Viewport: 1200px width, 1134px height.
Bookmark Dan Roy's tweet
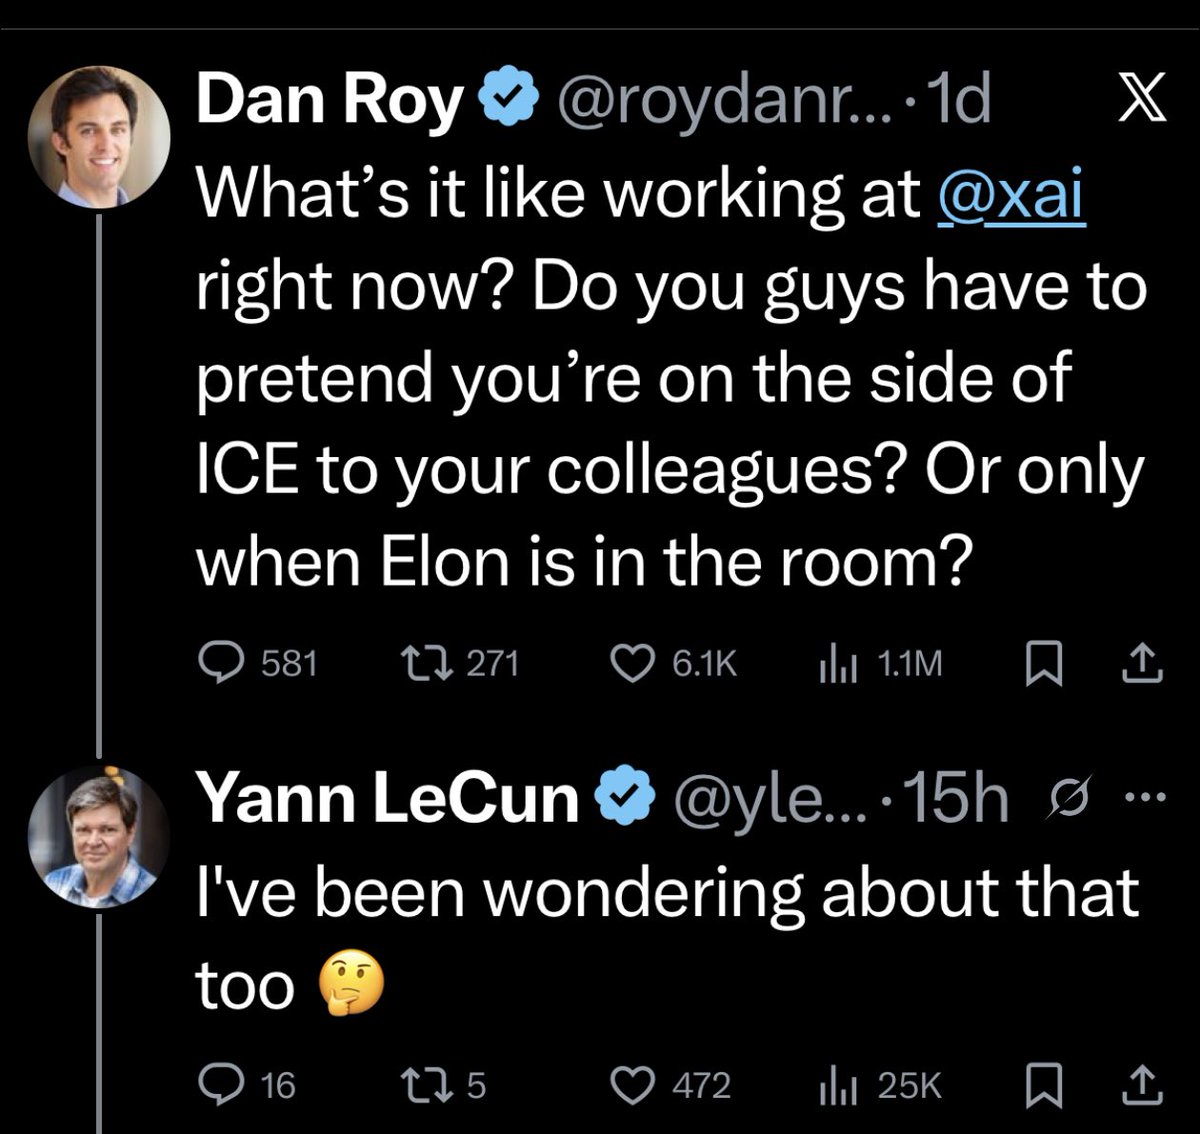pos(1042,664)
